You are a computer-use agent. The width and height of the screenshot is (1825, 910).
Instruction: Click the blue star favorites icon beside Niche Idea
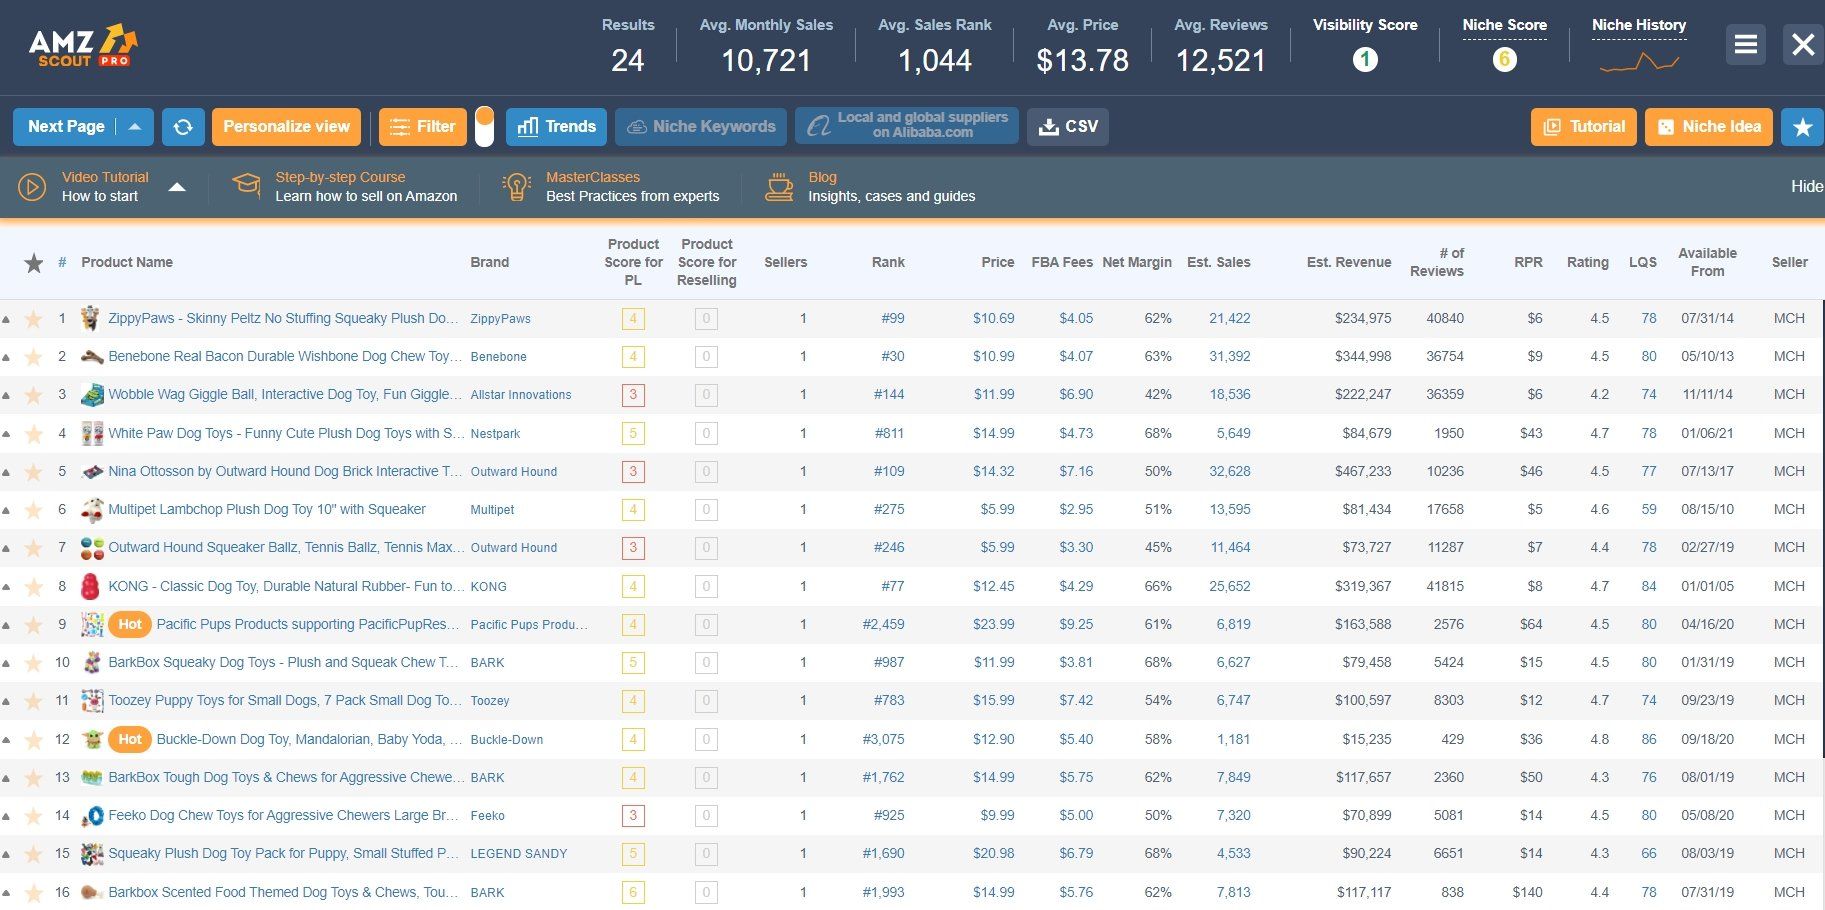(x=1802, y=127)
